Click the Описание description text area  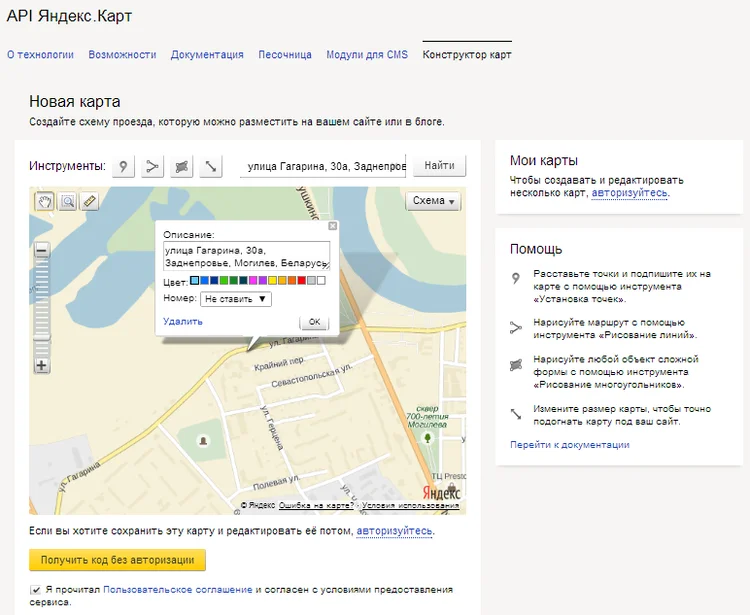click(247, 256)
